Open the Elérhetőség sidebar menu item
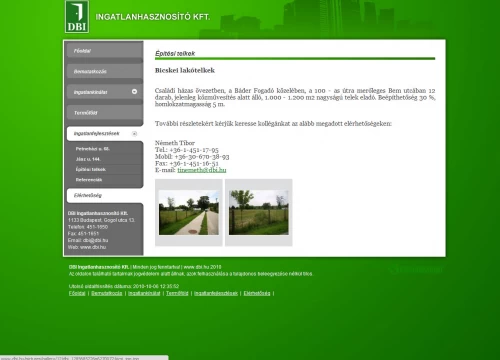 (105, 195)
